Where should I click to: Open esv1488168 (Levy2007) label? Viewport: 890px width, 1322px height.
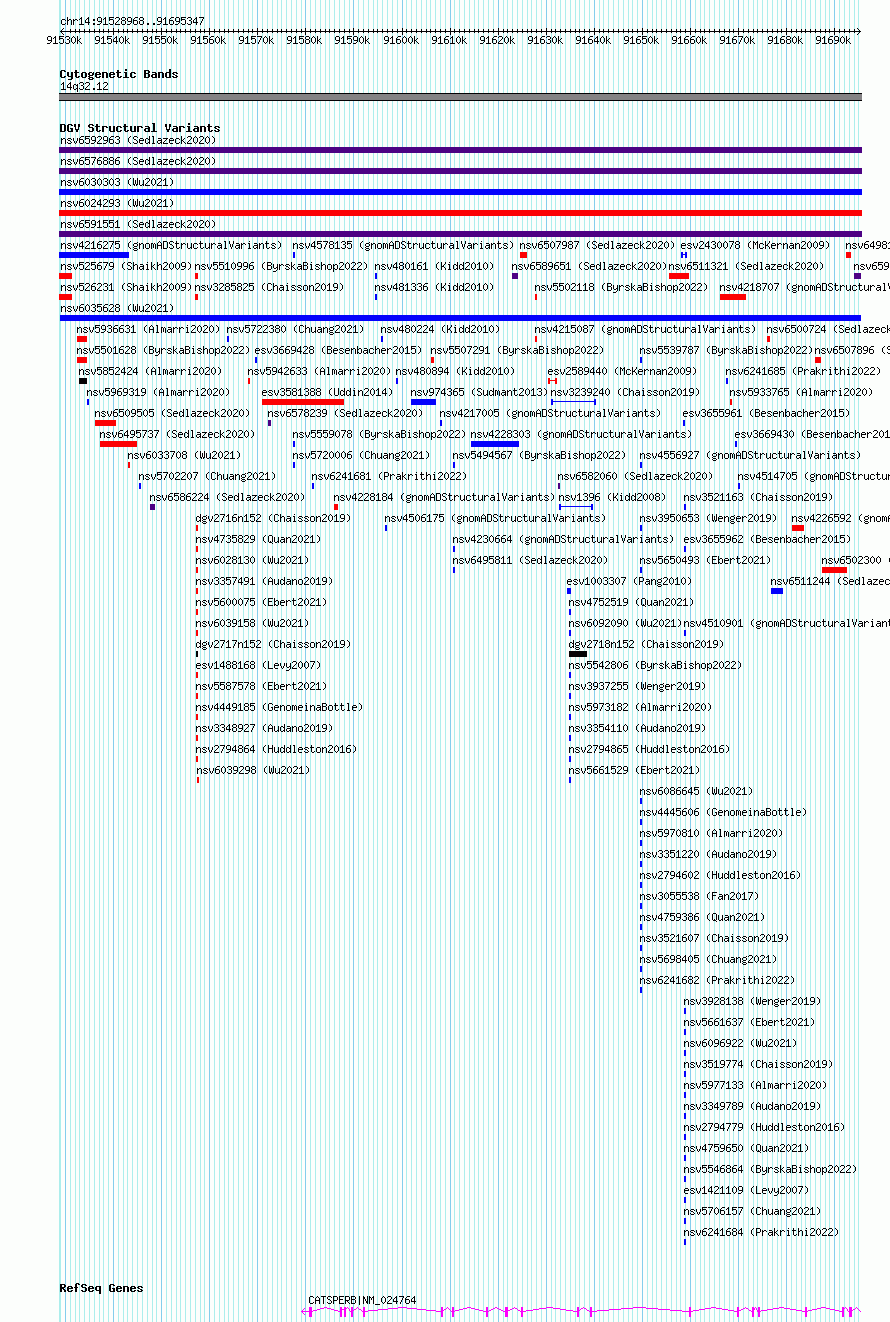[x=258, y=665]
